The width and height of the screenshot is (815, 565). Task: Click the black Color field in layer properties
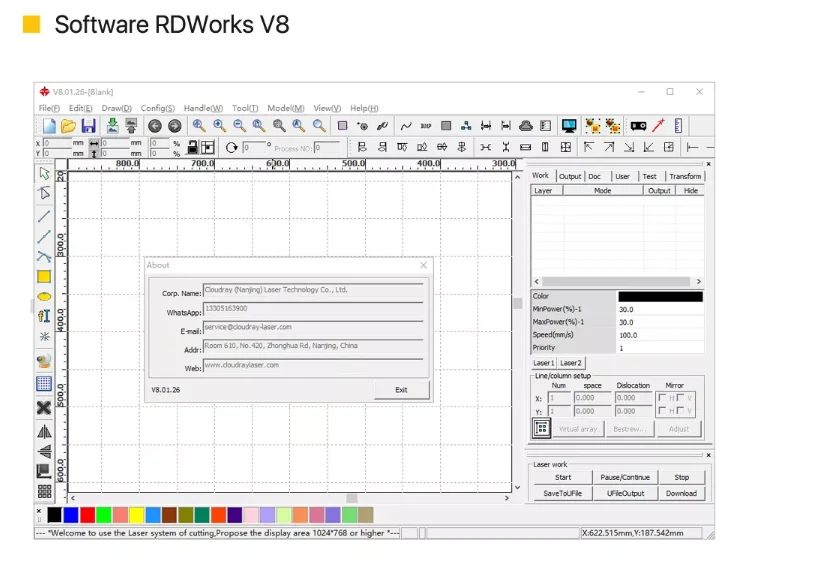[660, 296]
